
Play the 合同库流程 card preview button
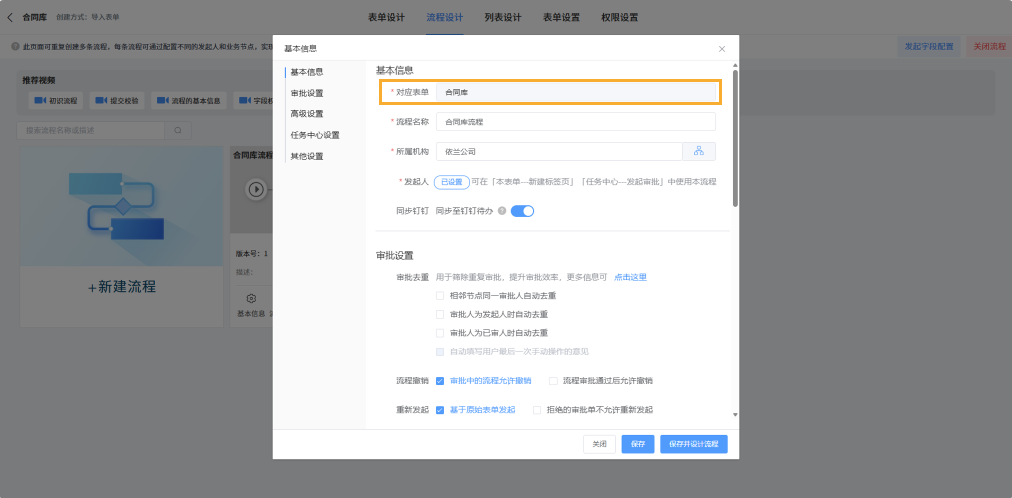click(x=256, y=190)
